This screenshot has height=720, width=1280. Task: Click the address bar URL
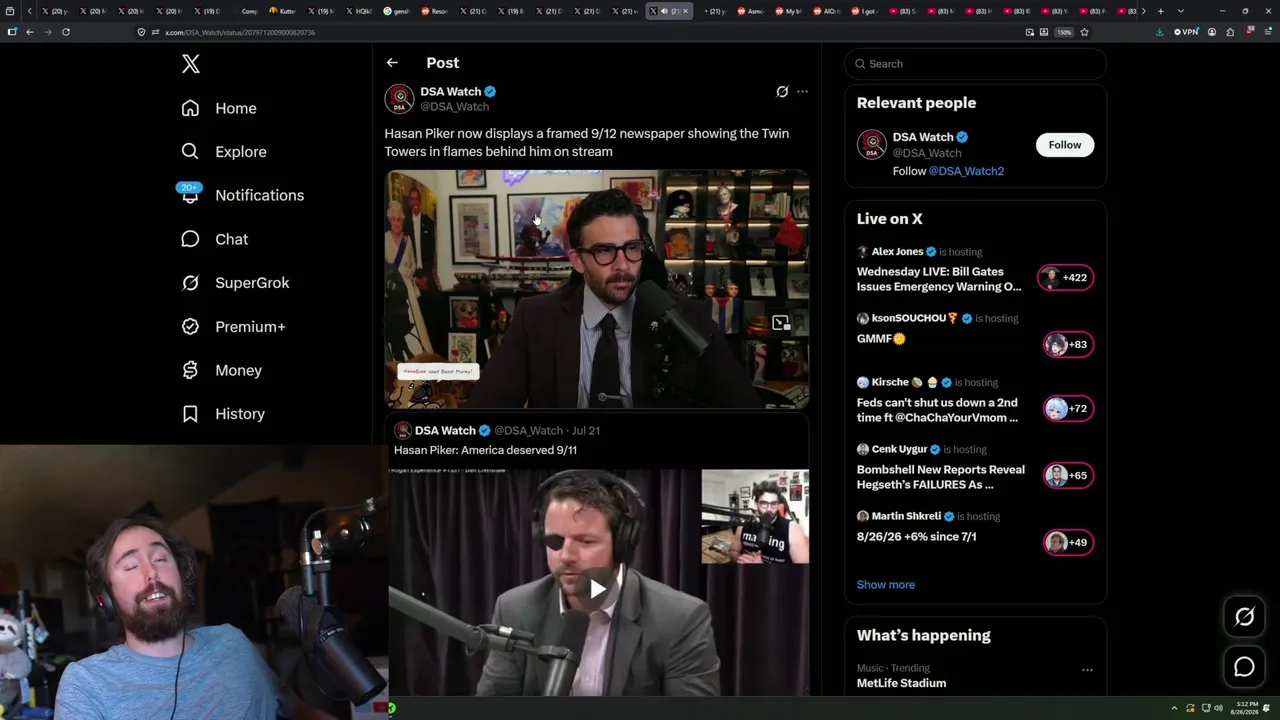coord(240,33)
